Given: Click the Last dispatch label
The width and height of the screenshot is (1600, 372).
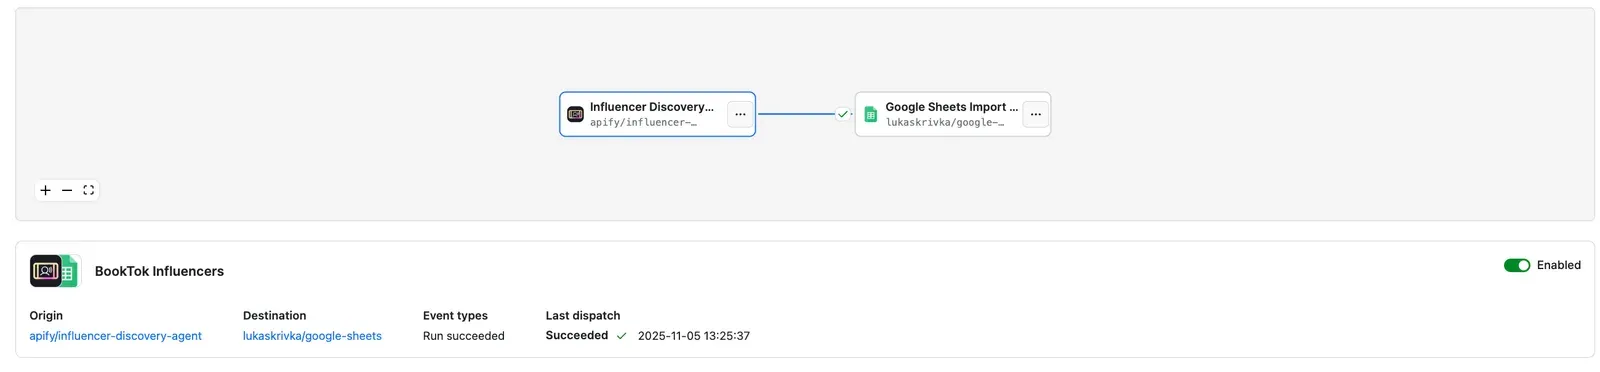Looking at the screenshot, I should point(583,315).
